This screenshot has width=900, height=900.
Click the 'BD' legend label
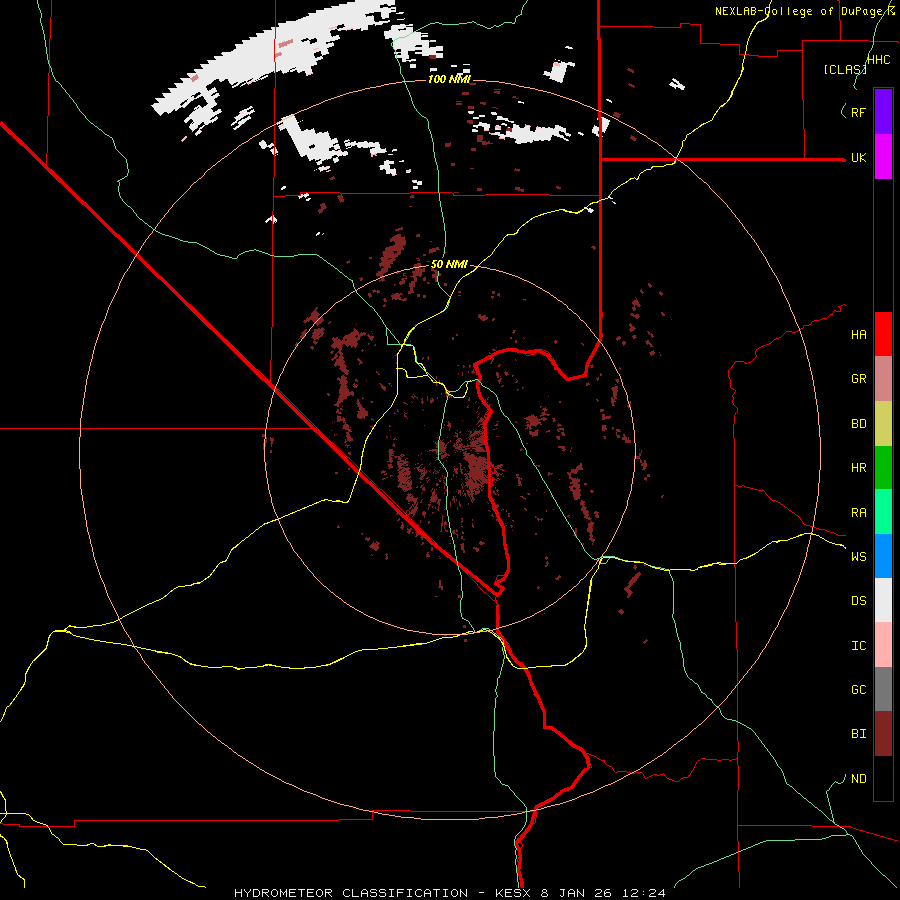tap(858, 424)
